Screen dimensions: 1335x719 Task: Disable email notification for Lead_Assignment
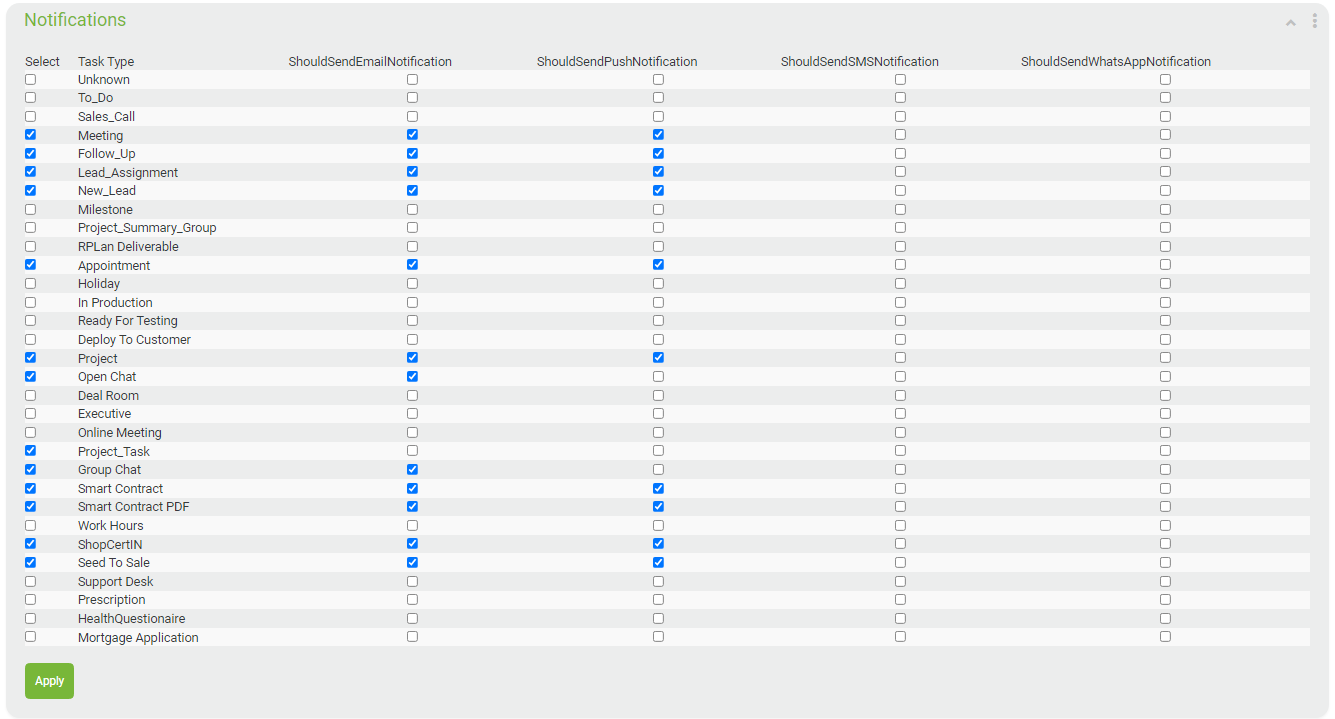[412, 172]
